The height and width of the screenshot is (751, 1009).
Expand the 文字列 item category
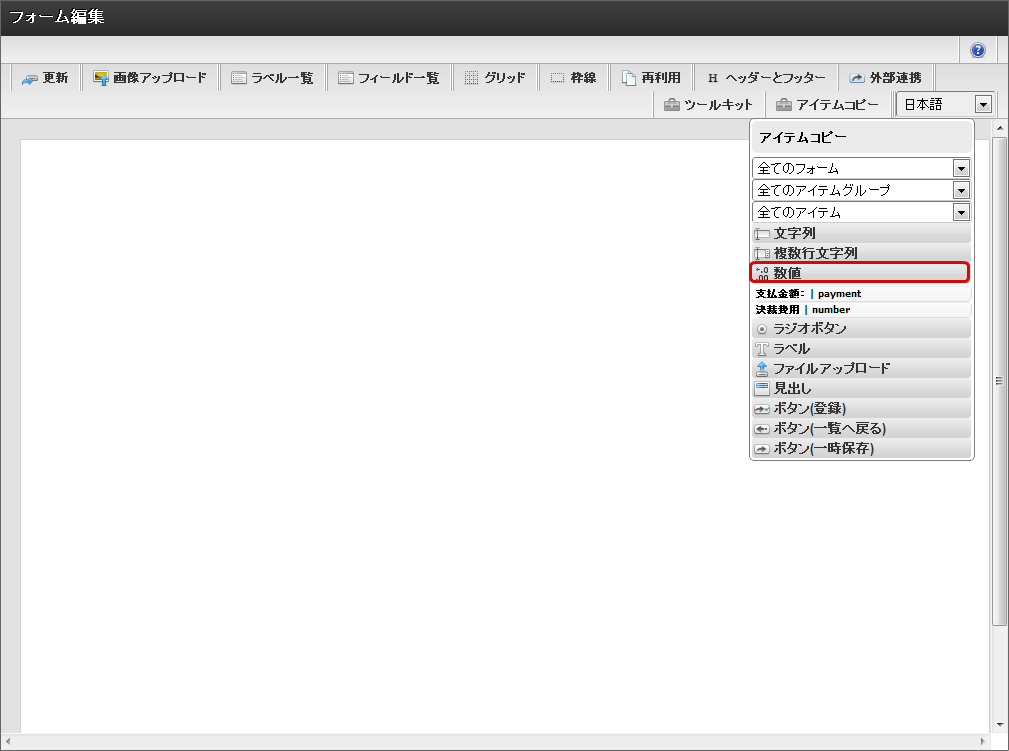(861, 233)
